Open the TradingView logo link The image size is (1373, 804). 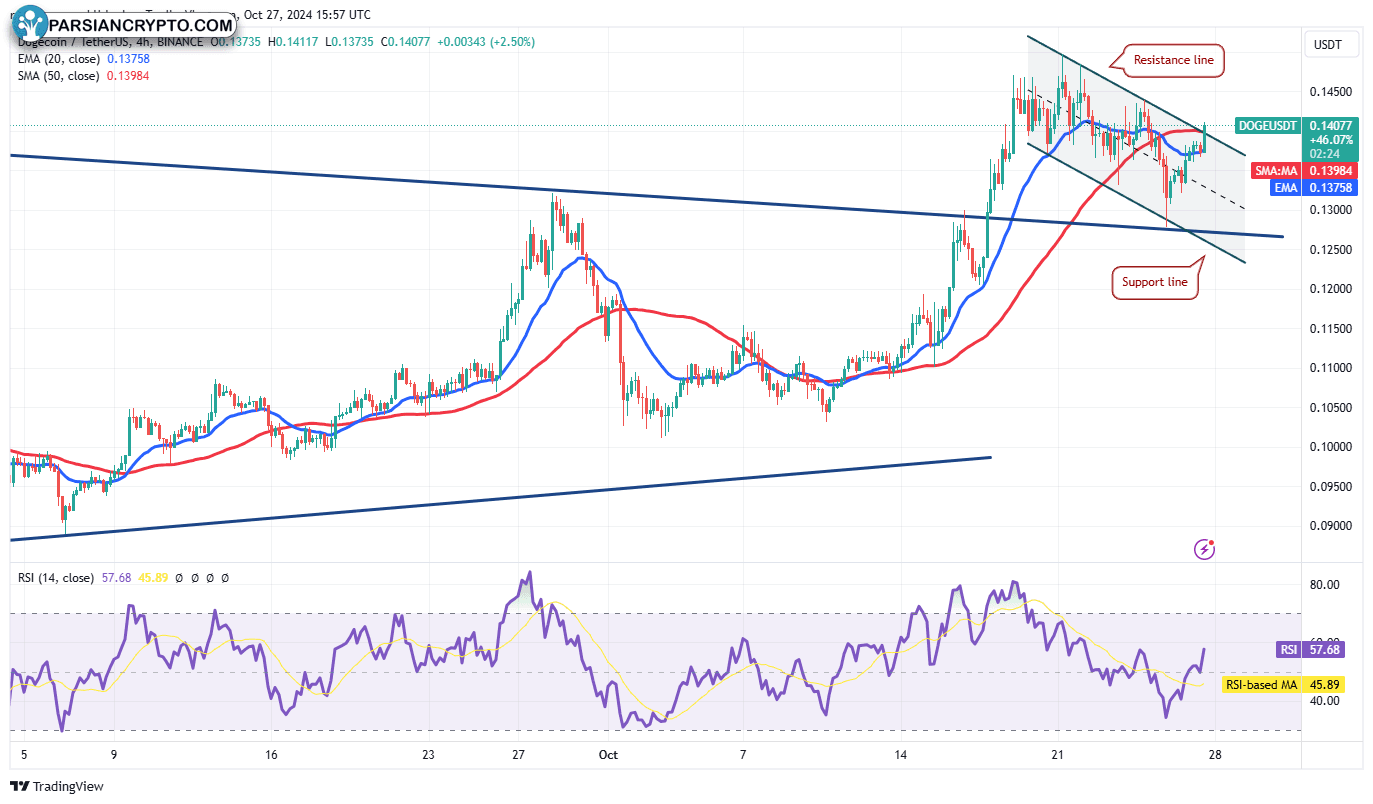point(58,787)
